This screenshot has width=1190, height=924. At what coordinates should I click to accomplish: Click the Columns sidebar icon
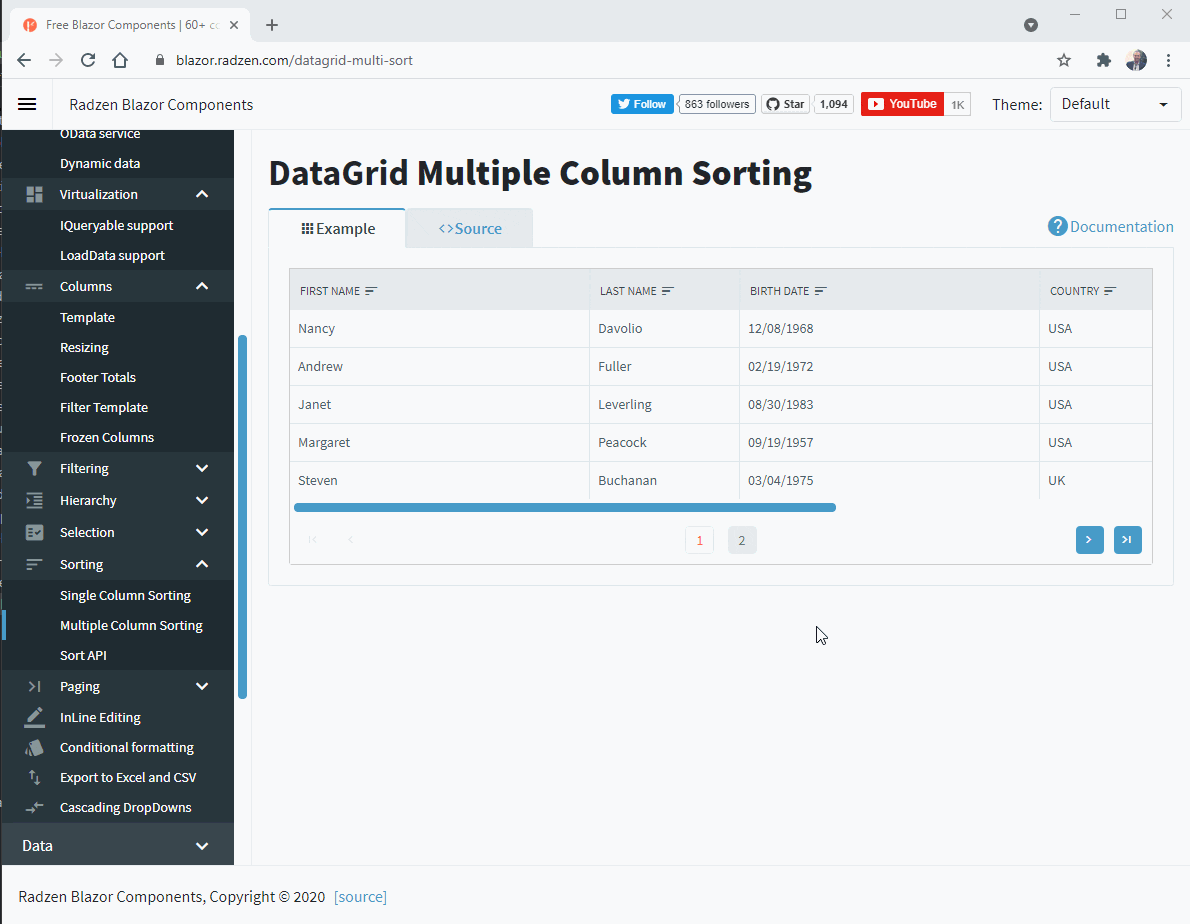pos(34,287)
